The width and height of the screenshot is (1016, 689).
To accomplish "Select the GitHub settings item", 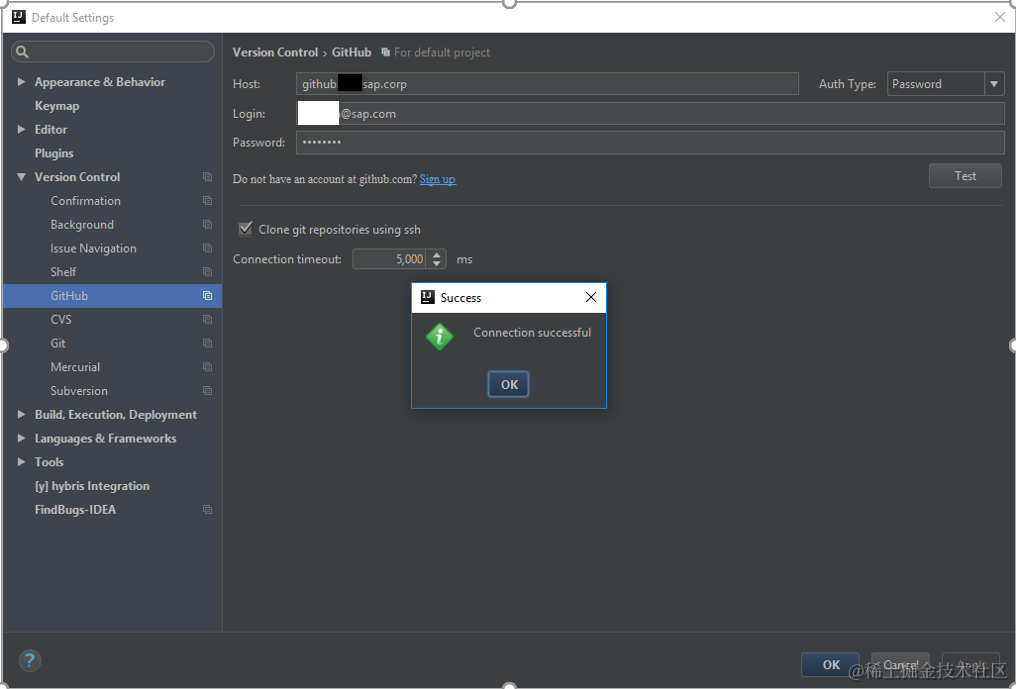I will coord(113,296).
